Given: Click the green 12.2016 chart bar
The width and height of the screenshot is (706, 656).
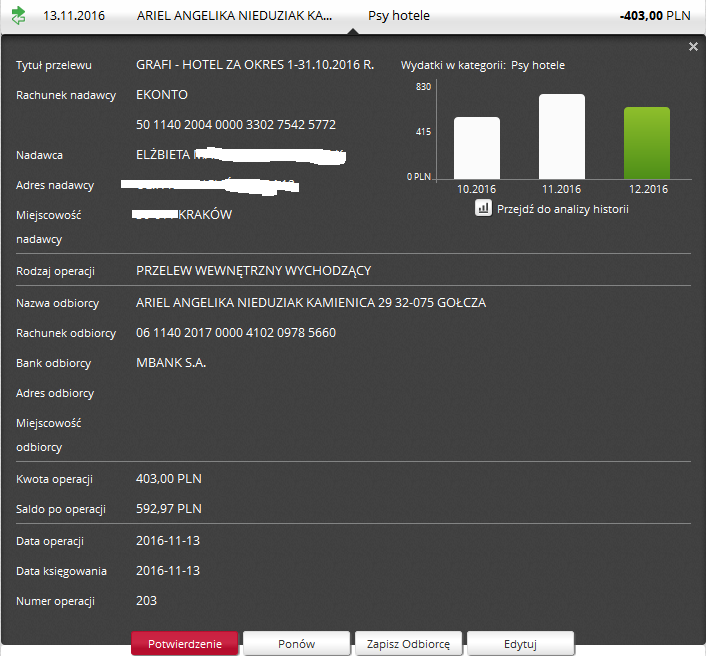Looking at the screenshot, I should pyautogui.click(x=646, y=143).
